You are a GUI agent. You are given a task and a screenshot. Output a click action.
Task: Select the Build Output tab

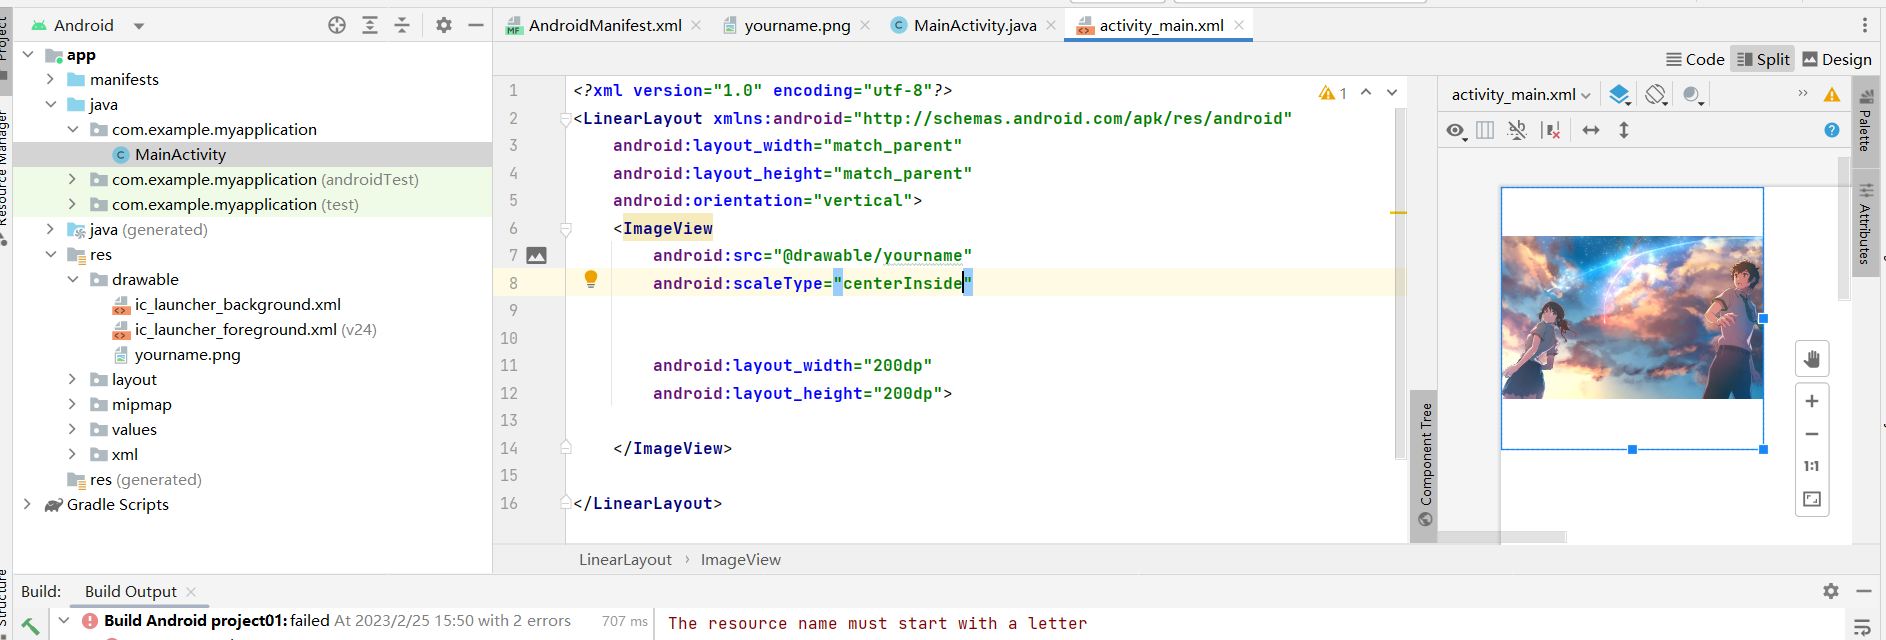131,592
